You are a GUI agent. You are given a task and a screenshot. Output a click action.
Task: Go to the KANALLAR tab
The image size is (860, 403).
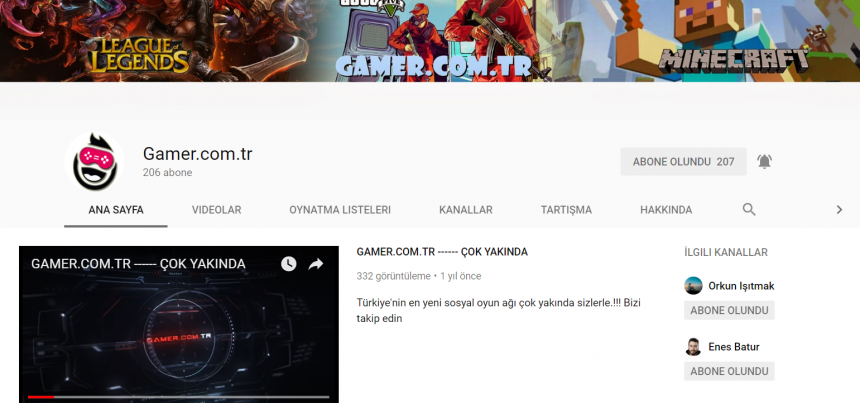466,210
